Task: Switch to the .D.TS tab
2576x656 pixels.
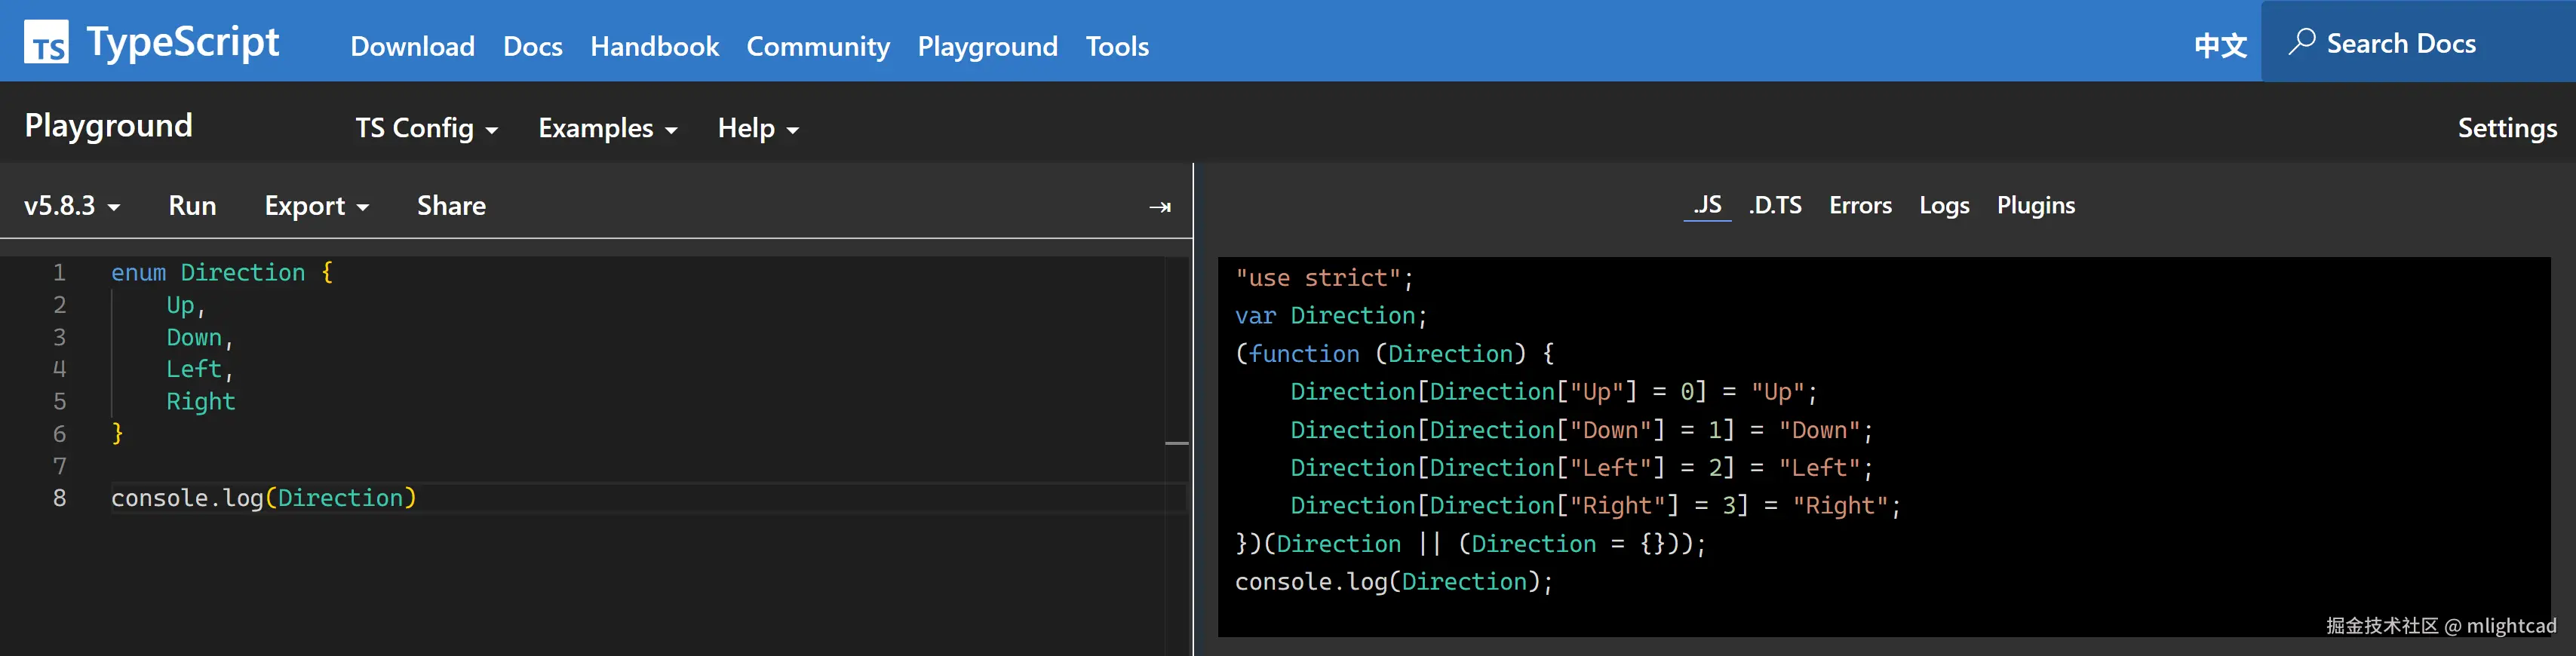Action: click(1775, 205)
